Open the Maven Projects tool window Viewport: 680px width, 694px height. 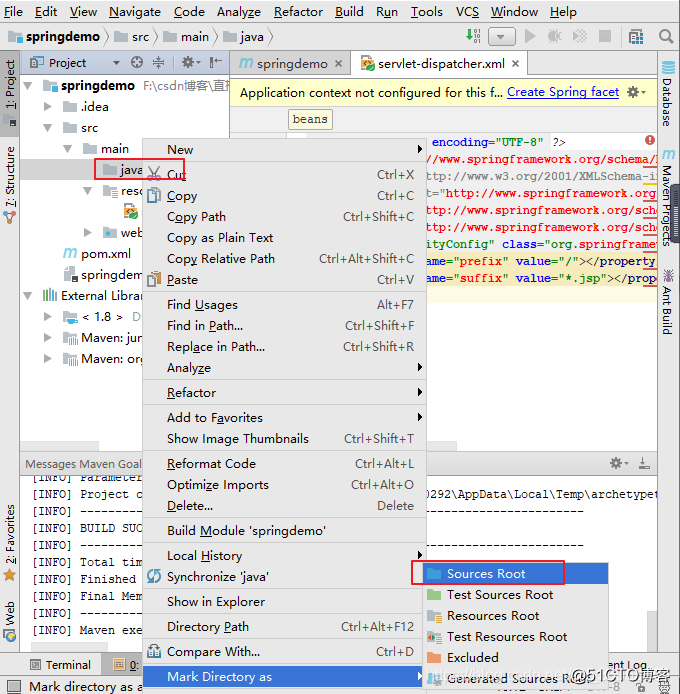pos(668,198)
